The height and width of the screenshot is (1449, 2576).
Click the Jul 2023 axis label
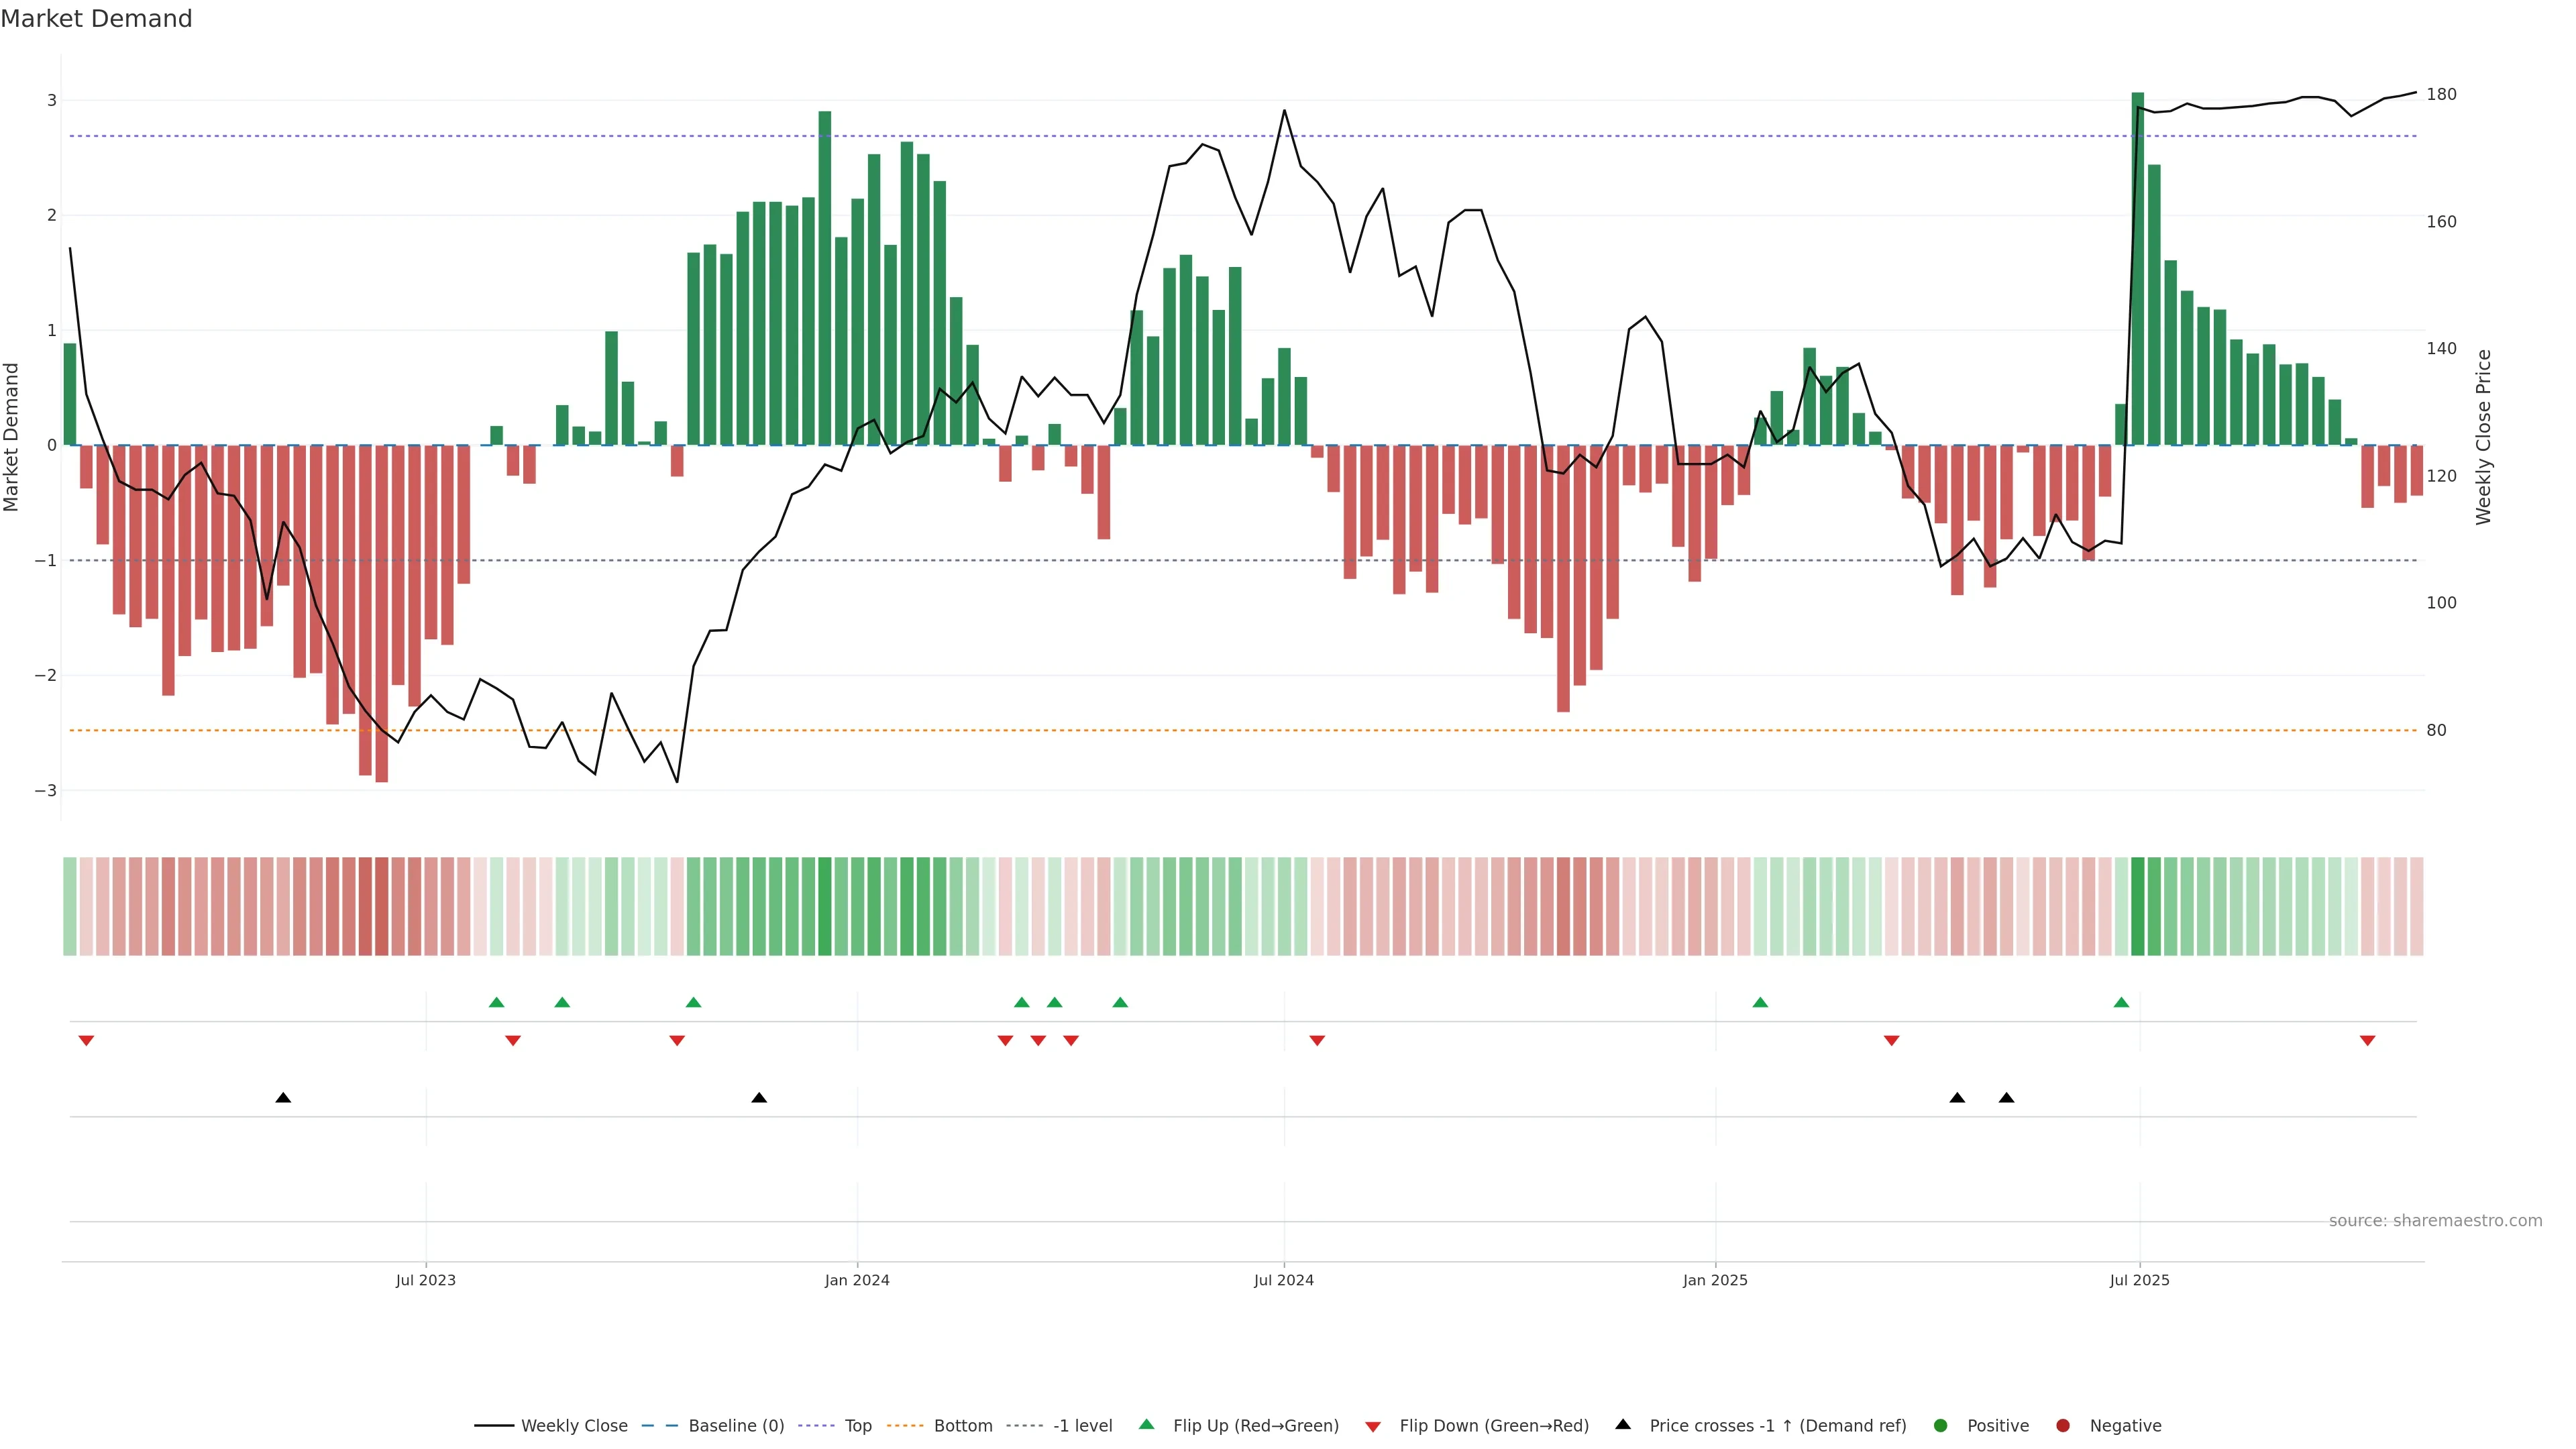click(425, 1280)
